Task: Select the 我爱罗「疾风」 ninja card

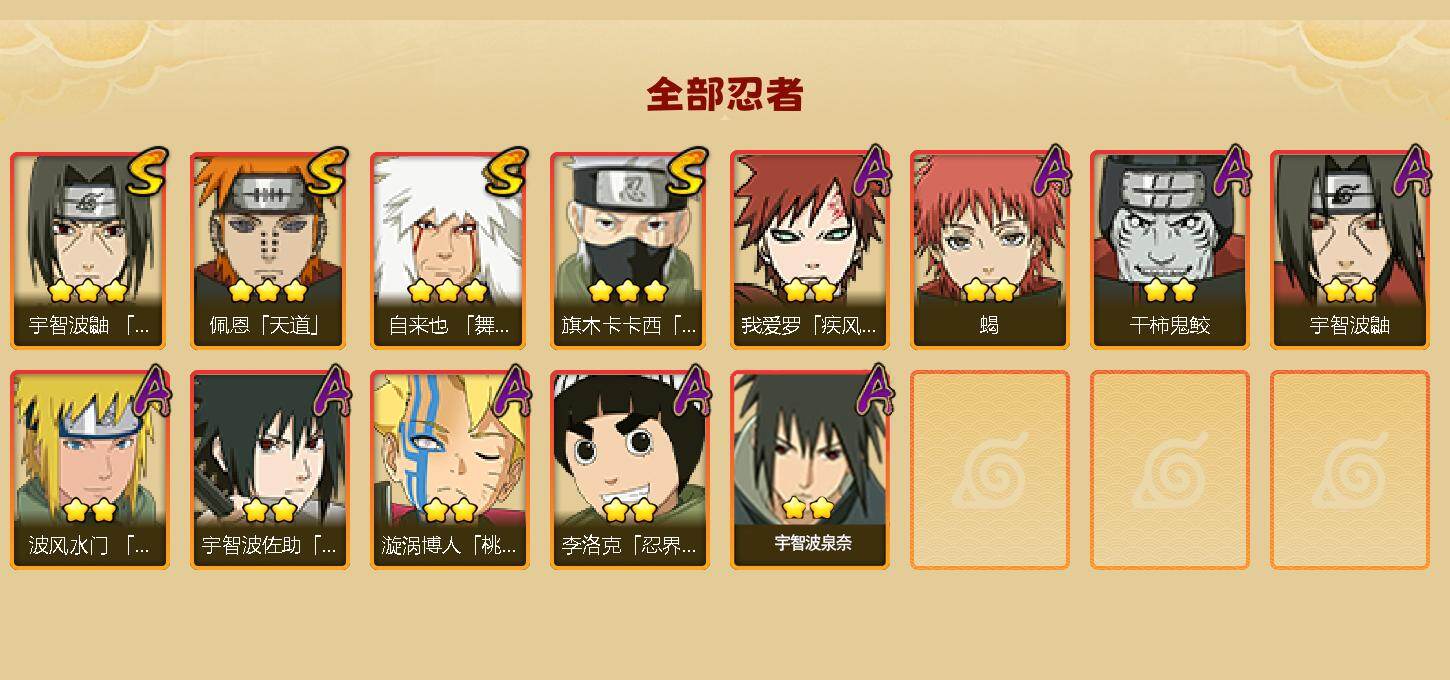Action: point(810,250)
